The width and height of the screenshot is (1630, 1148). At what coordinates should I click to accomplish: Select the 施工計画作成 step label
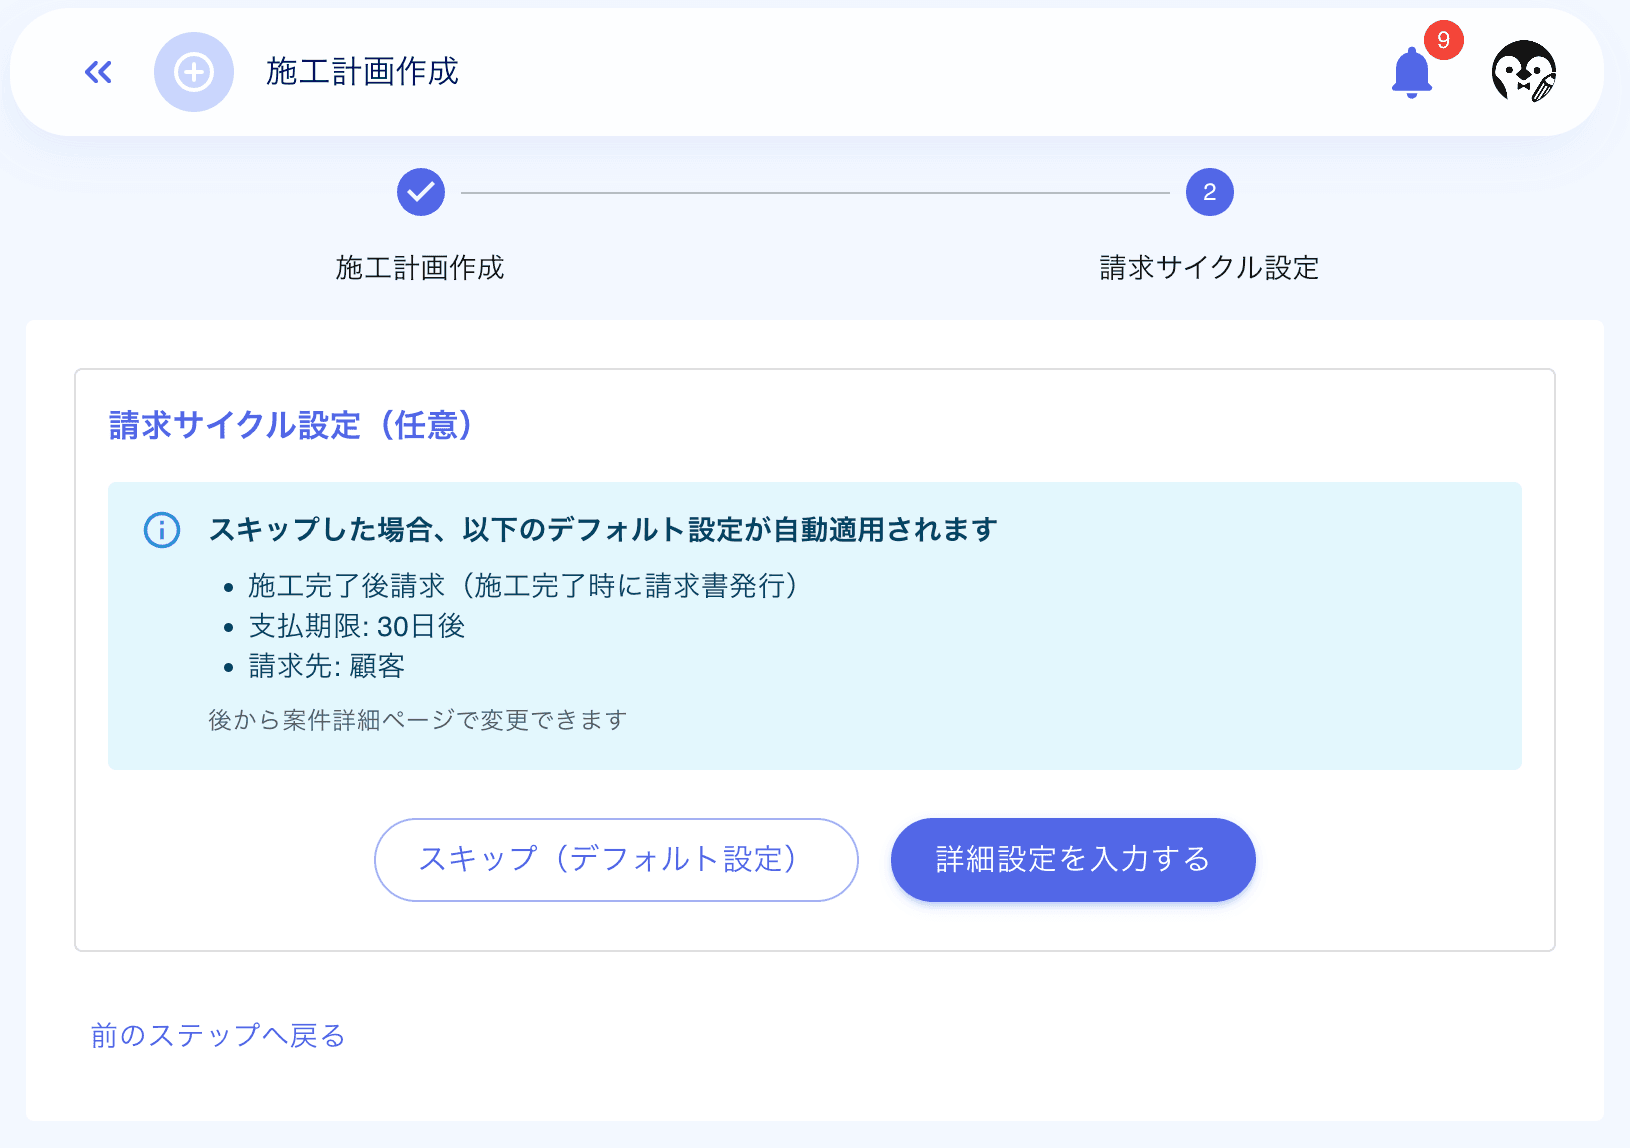coord(420,268)
